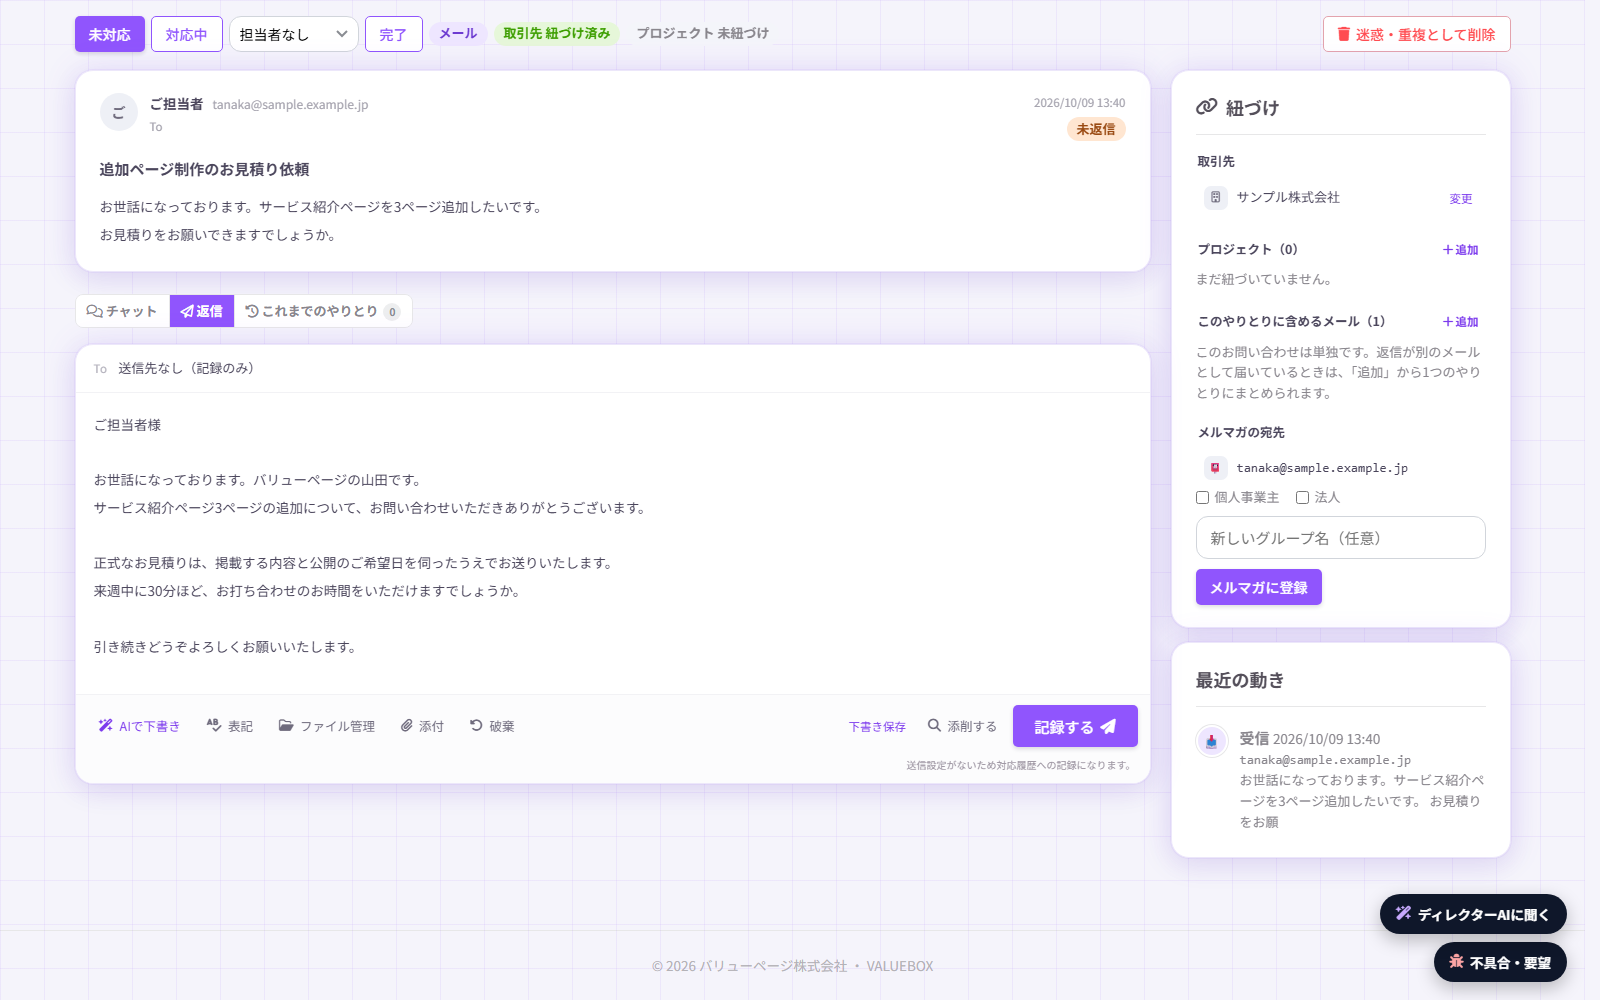Click the mail icon beside tanaka@sample.example.jp in メルマガの宛先
This screenshot has height=1000, width=1600.
[x=1215, y=467]
